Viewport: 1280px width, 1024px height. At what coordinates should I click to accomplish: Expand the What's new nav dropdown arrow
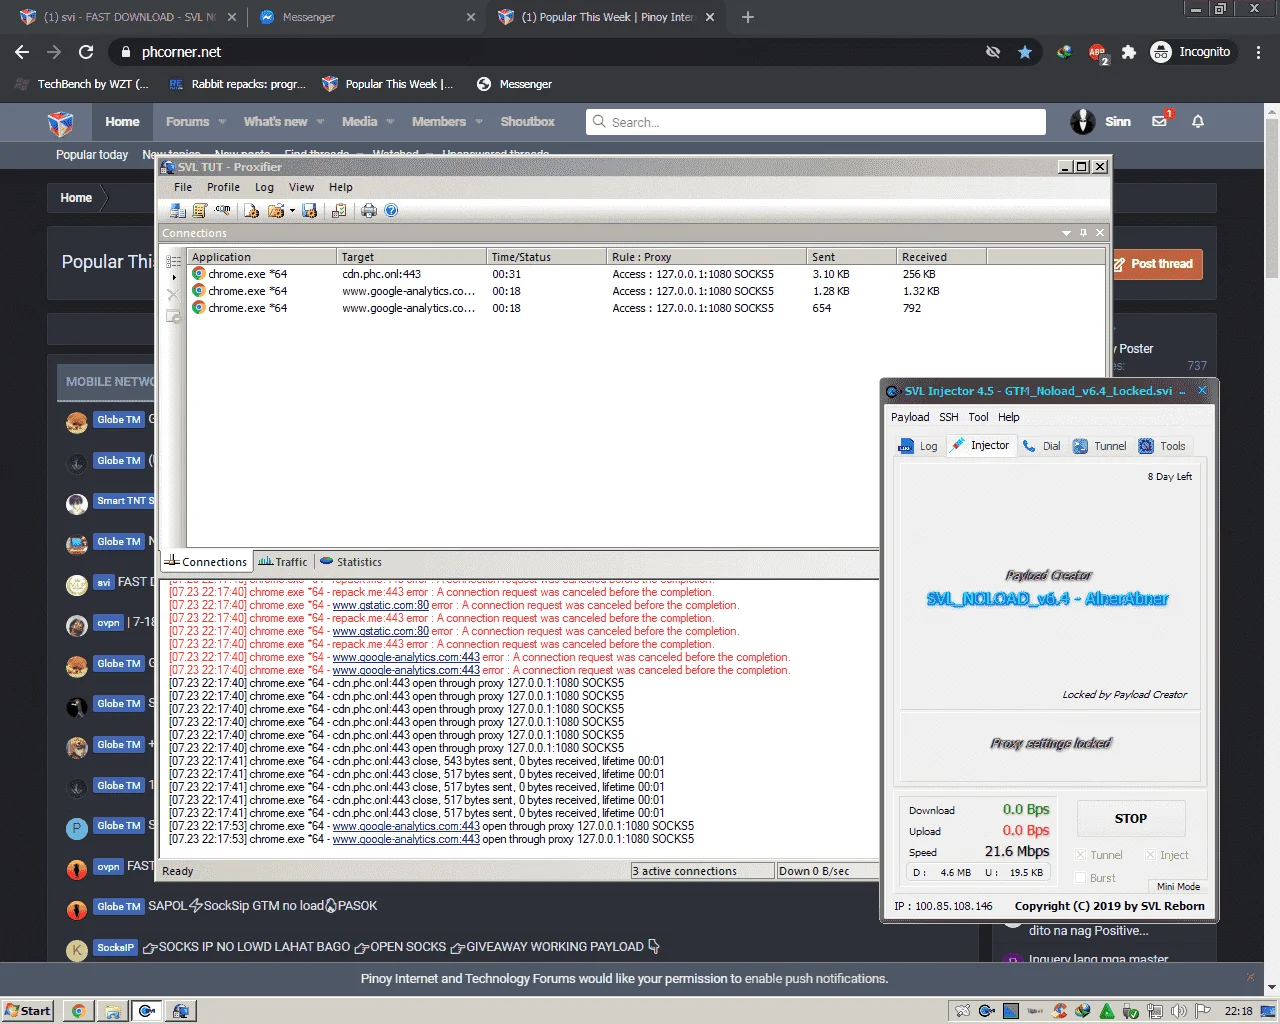tap(321, 122)
